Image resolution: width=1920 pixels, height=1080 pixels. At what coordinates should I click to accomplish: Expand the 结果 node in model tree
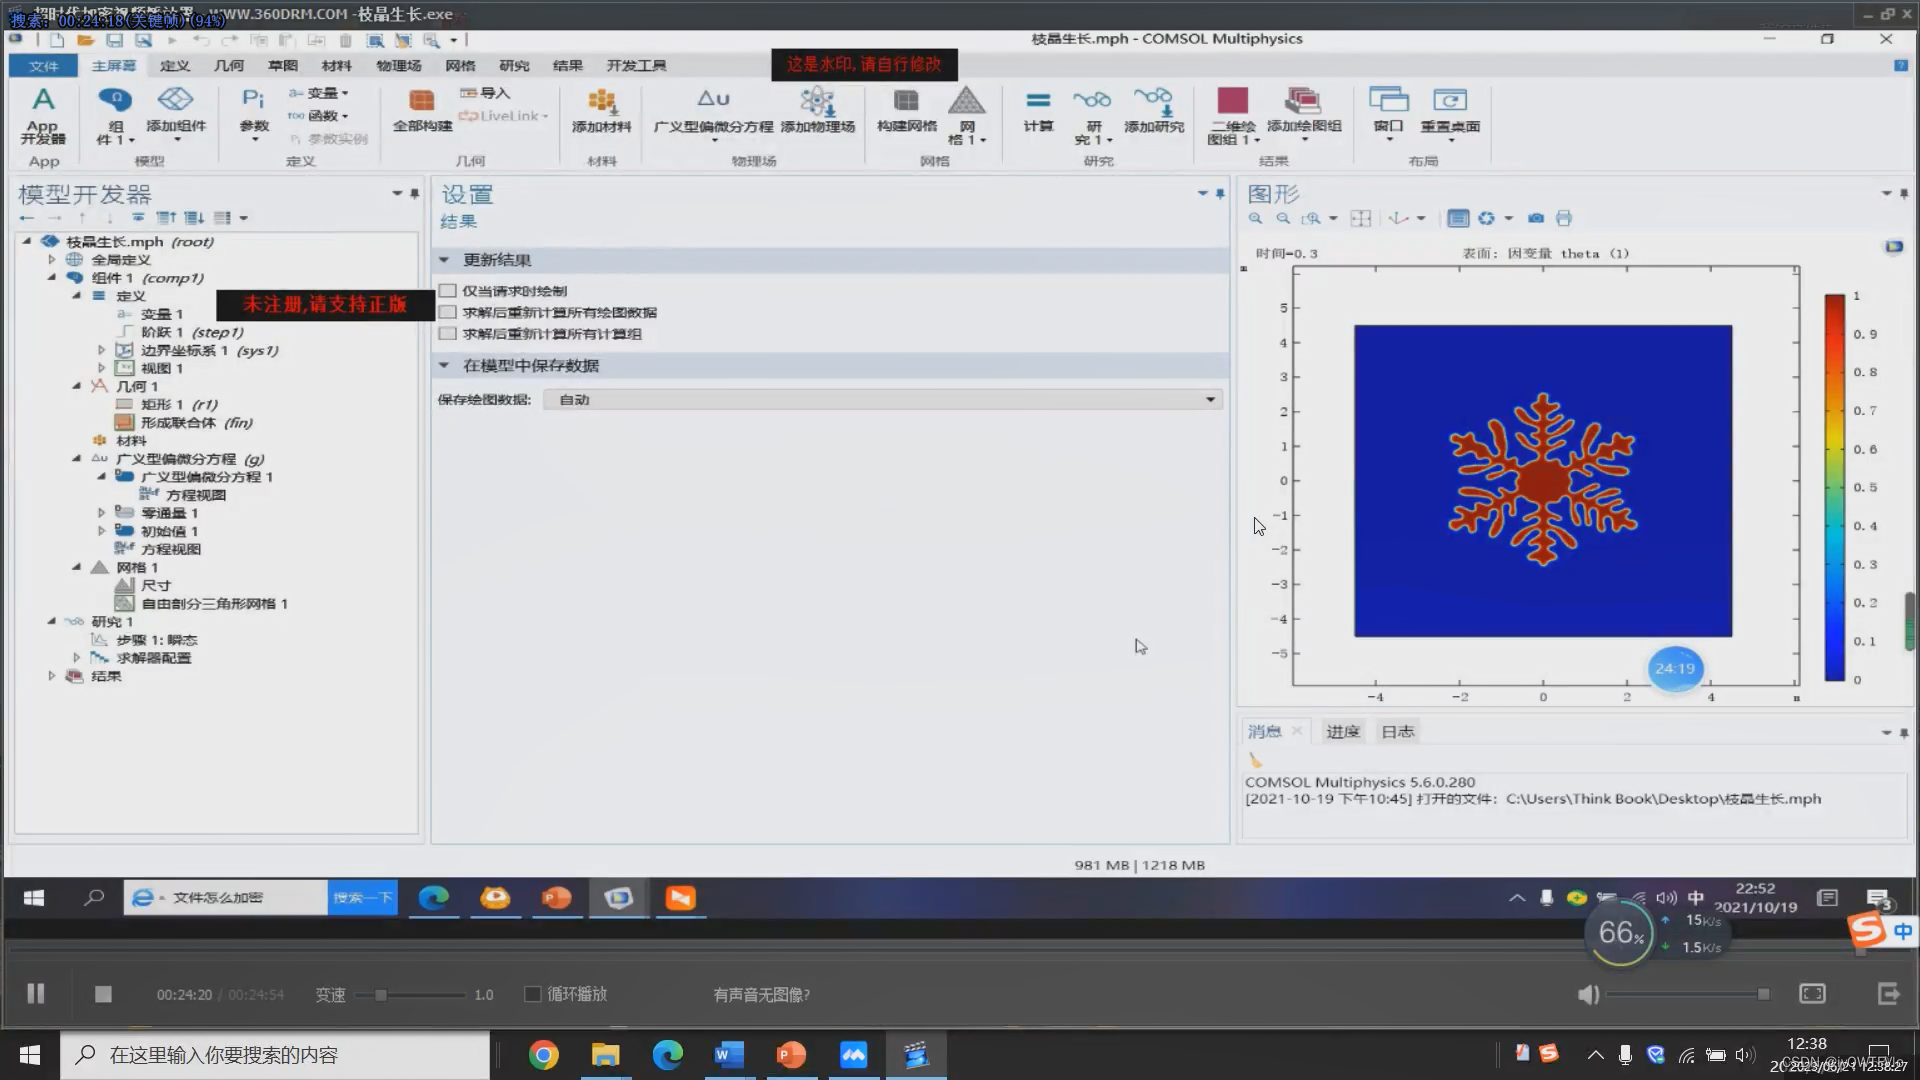pos(52,676)
